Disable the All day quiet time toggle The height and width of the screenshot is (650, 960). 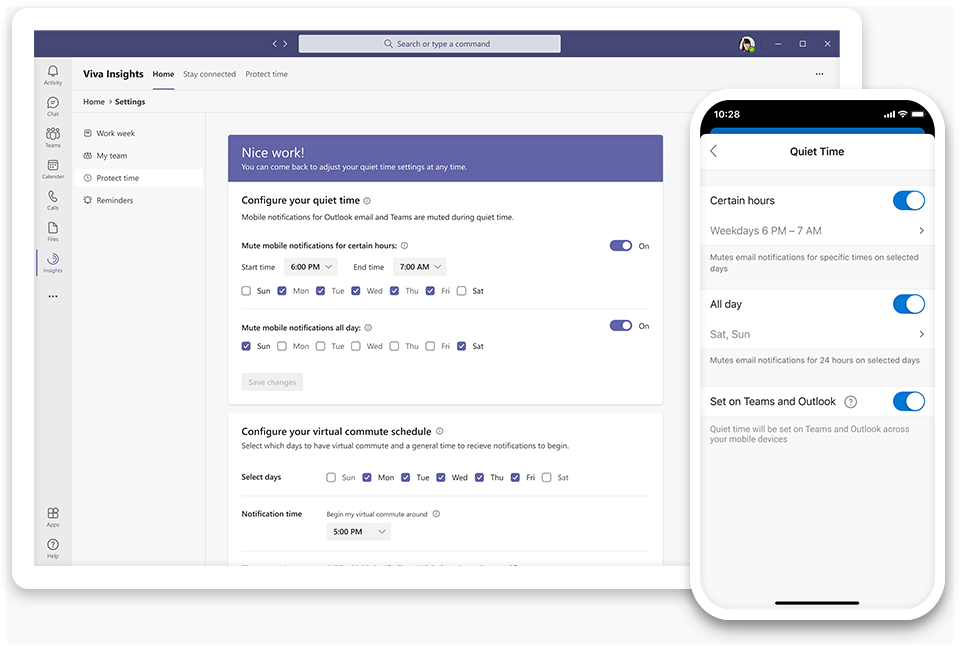pyautogui.click(x=908, y=304)
